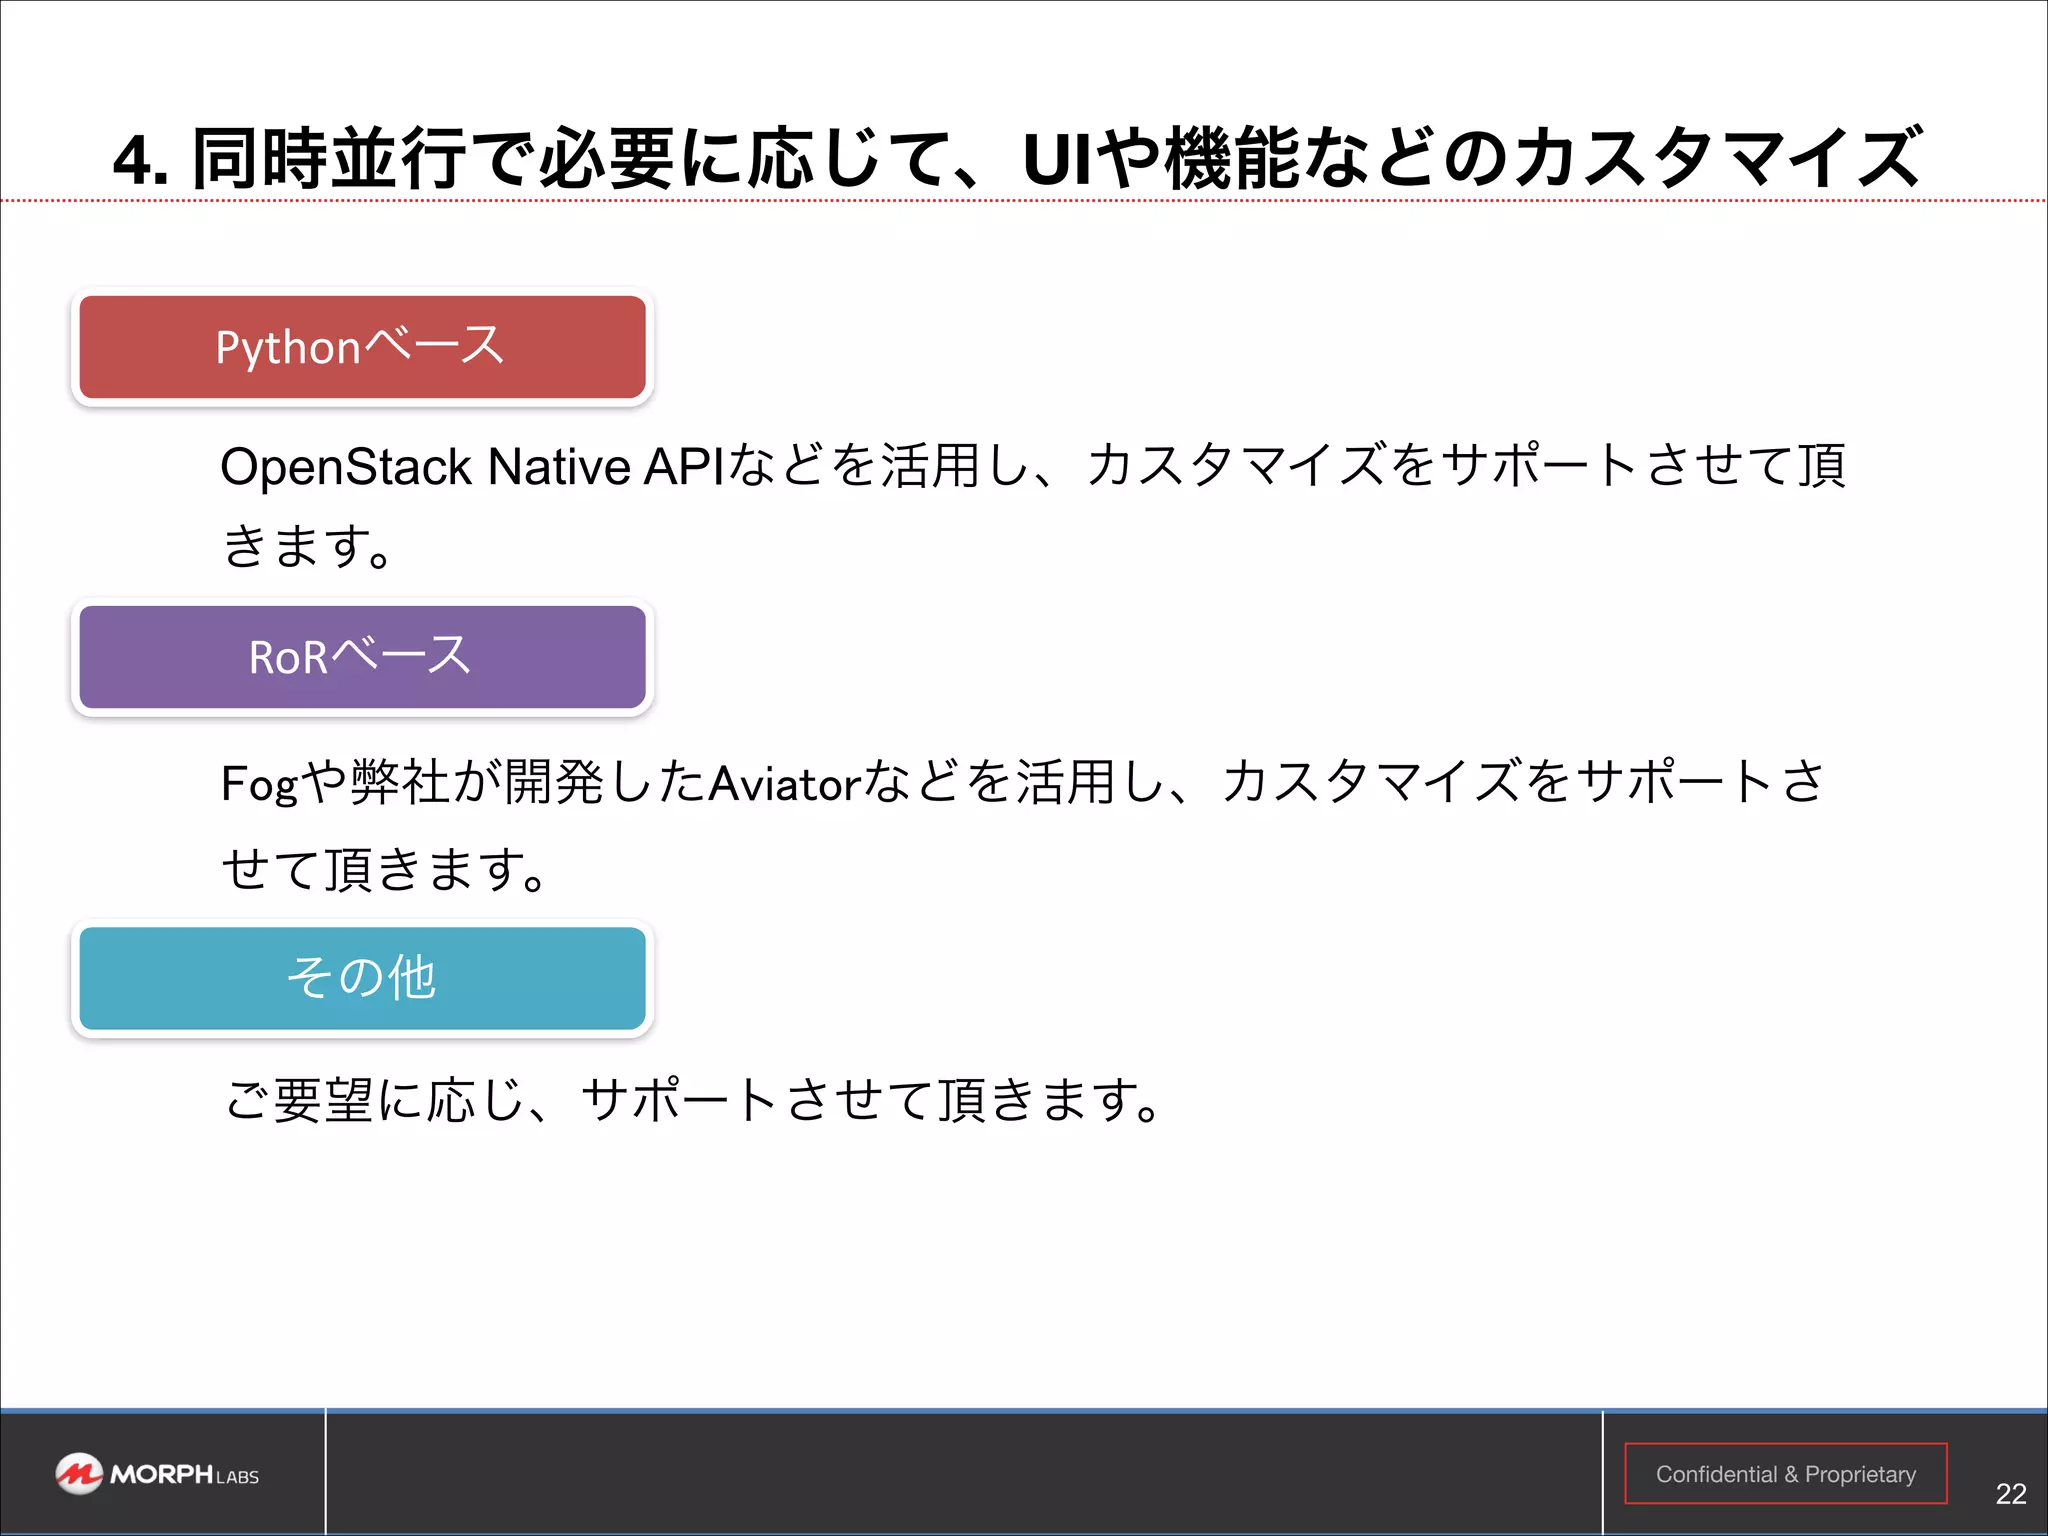Click the word Python in red box
The width and height of the screenshot is (2048, 1536).
(x=288, y=348)
